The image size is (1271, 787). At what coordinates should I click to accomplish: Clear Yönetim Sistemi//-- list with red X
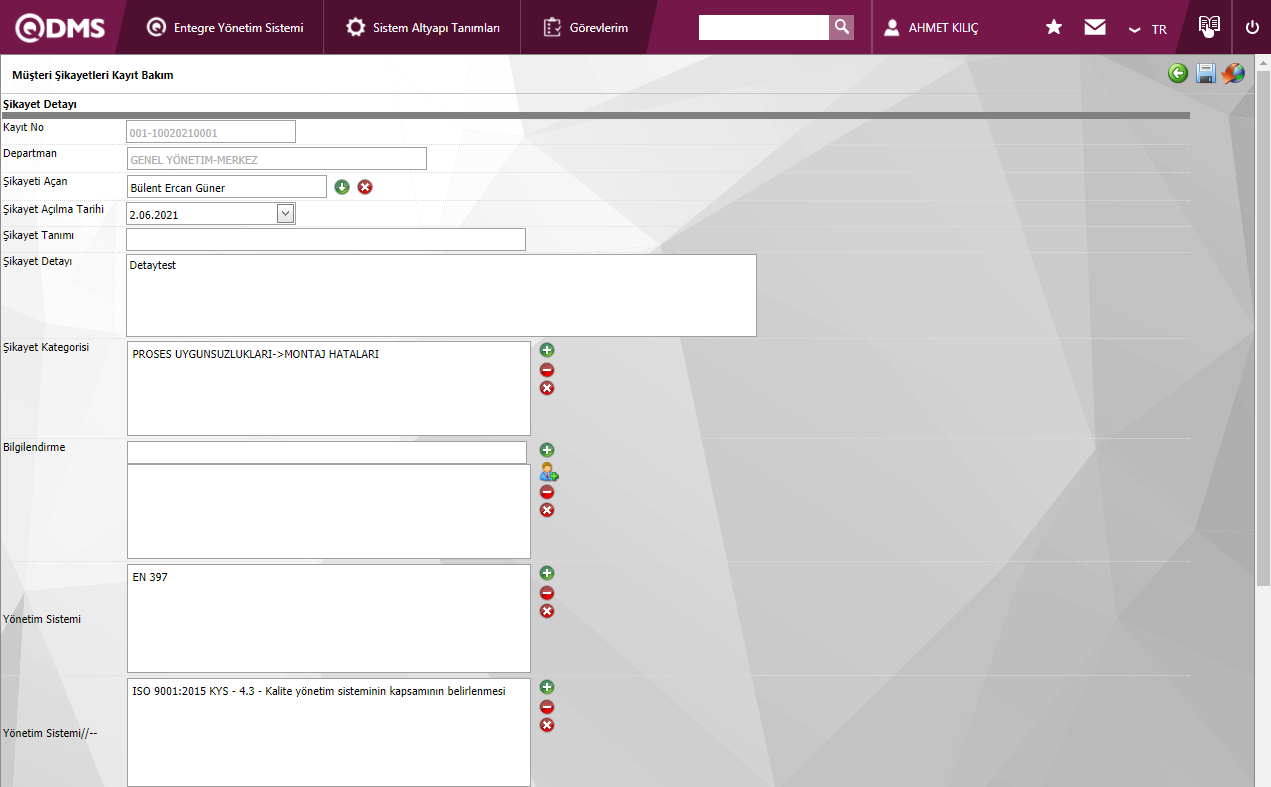547,725
